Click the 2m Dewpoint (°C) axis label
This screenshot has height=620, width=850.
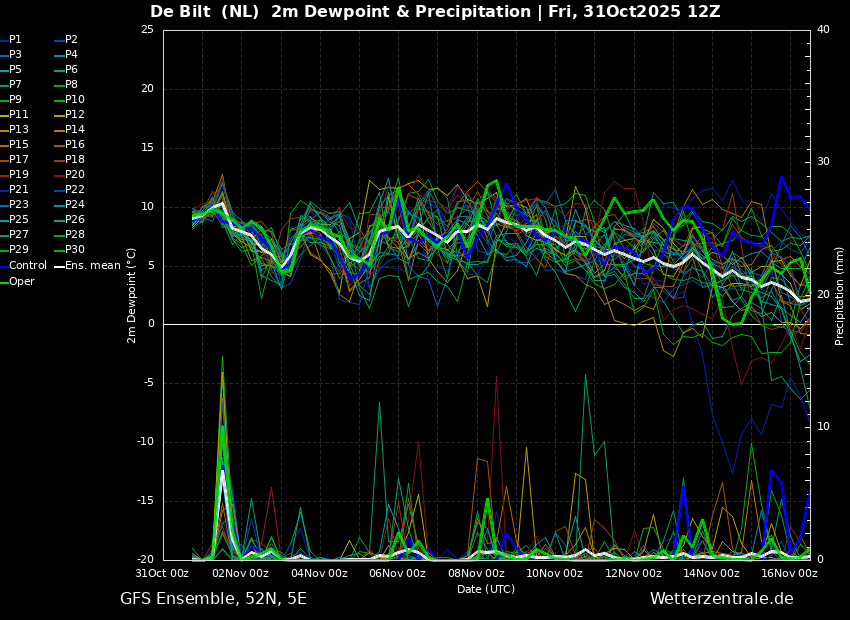pyautogui.click(x=131, y=296)
